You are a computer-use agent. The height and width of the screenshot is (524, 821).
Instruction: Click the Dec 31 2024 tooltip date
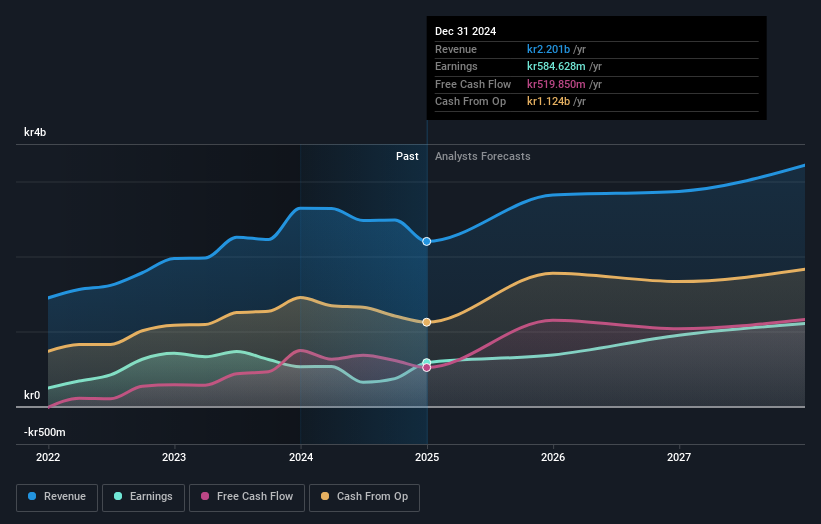pyautogui.click(x=465, y=32)
